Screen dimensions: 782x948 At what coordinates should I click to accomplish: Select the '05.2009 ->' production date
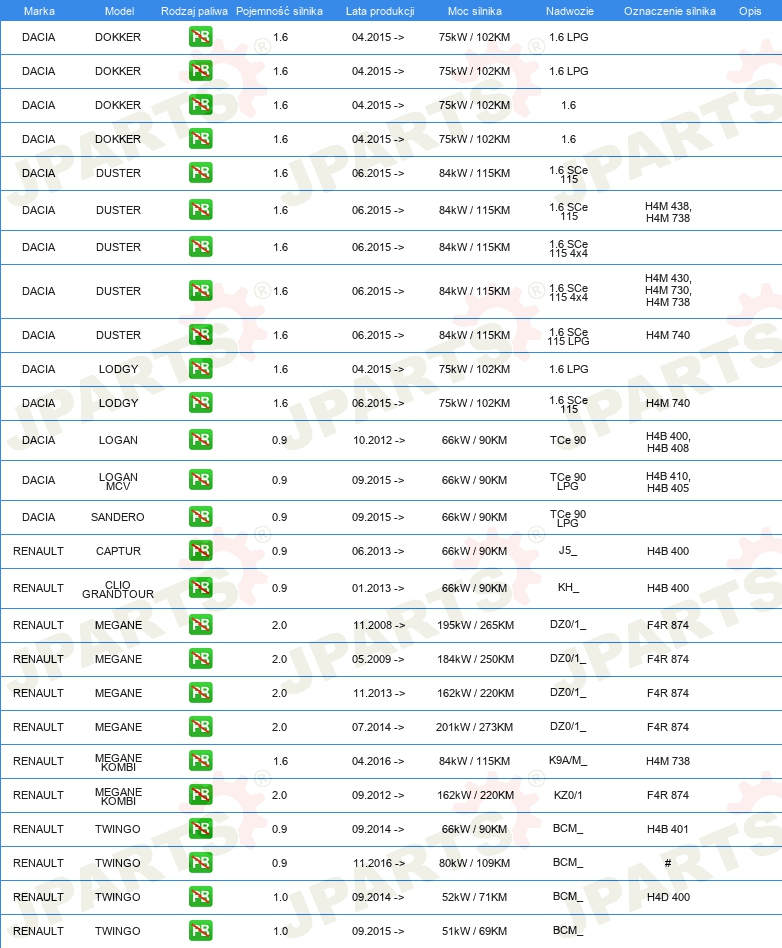378,659
